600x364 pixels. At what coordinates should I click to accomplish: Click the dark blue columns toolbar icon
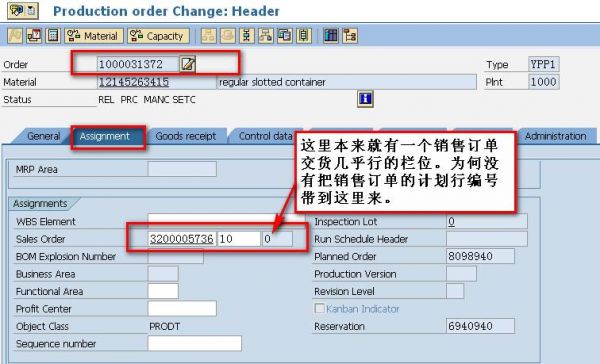pyautogui.click(x=331, y=36)
